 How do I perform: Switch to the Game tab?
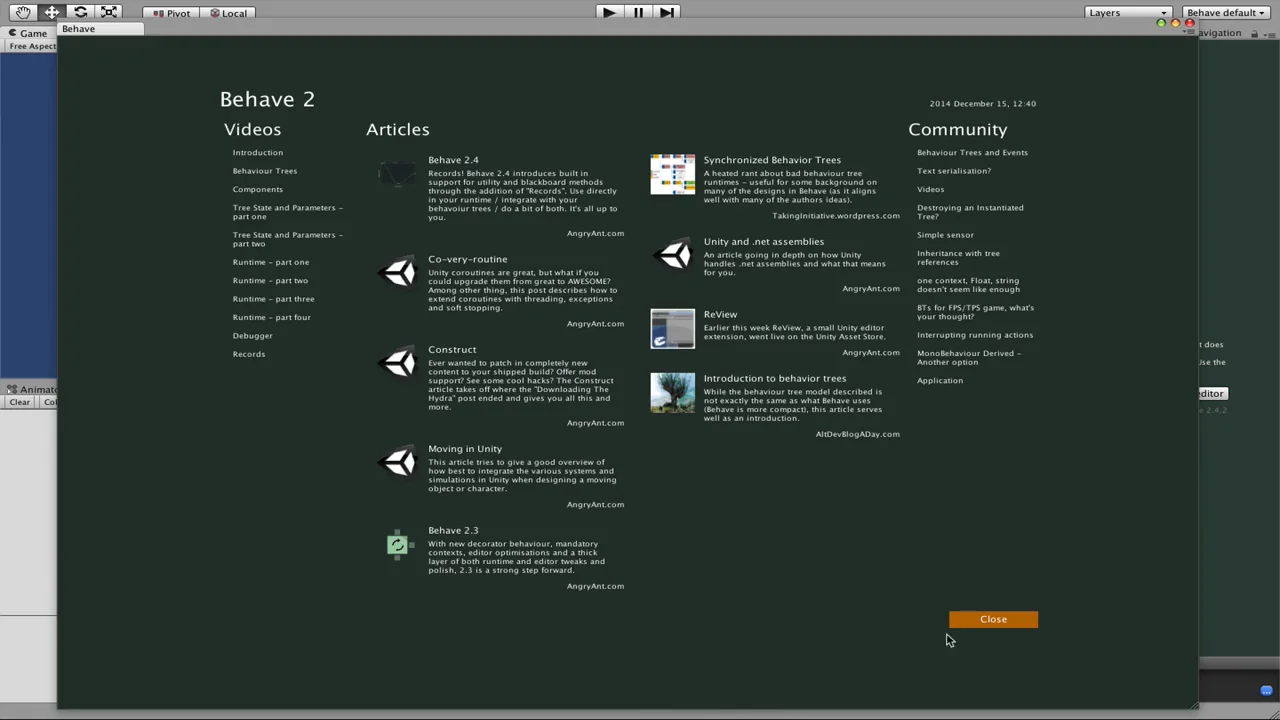(28, 33)
